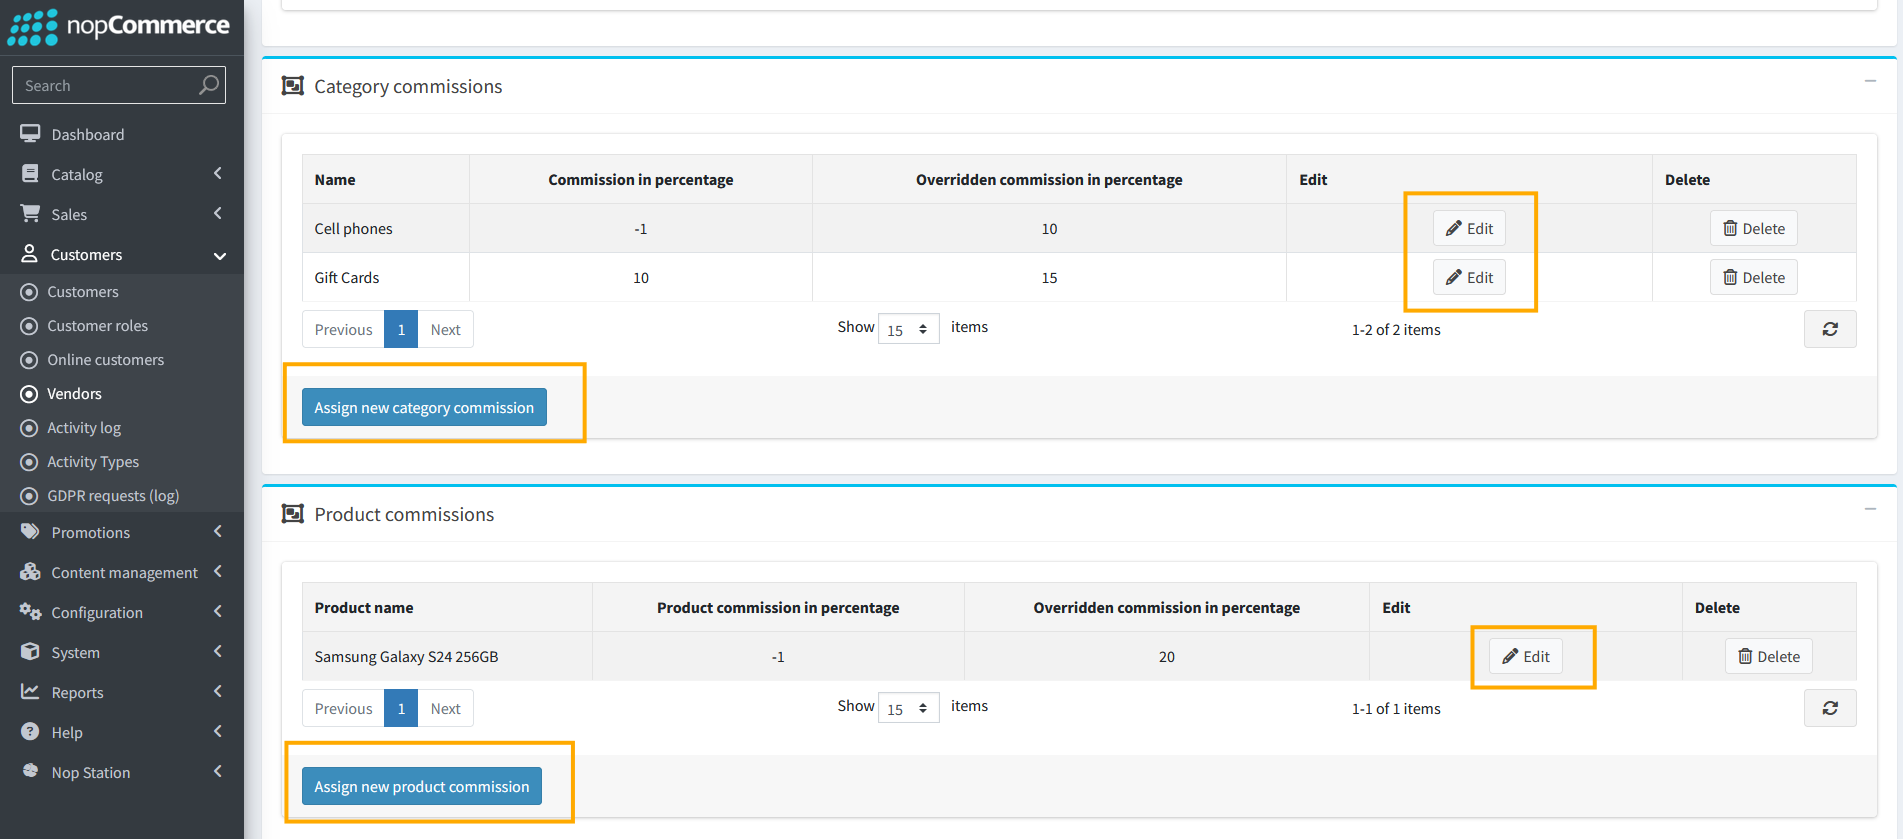Click the System cube icon

tap(31, 652)
